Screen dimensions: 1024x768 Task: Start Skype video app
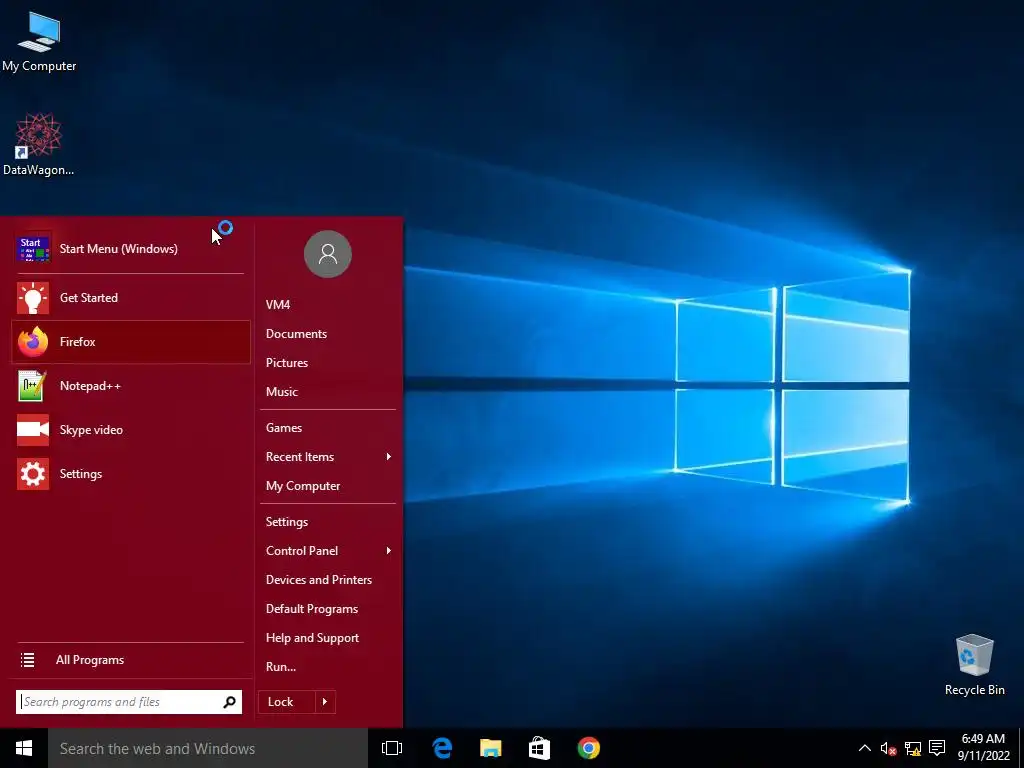click(x=131, y=430)
